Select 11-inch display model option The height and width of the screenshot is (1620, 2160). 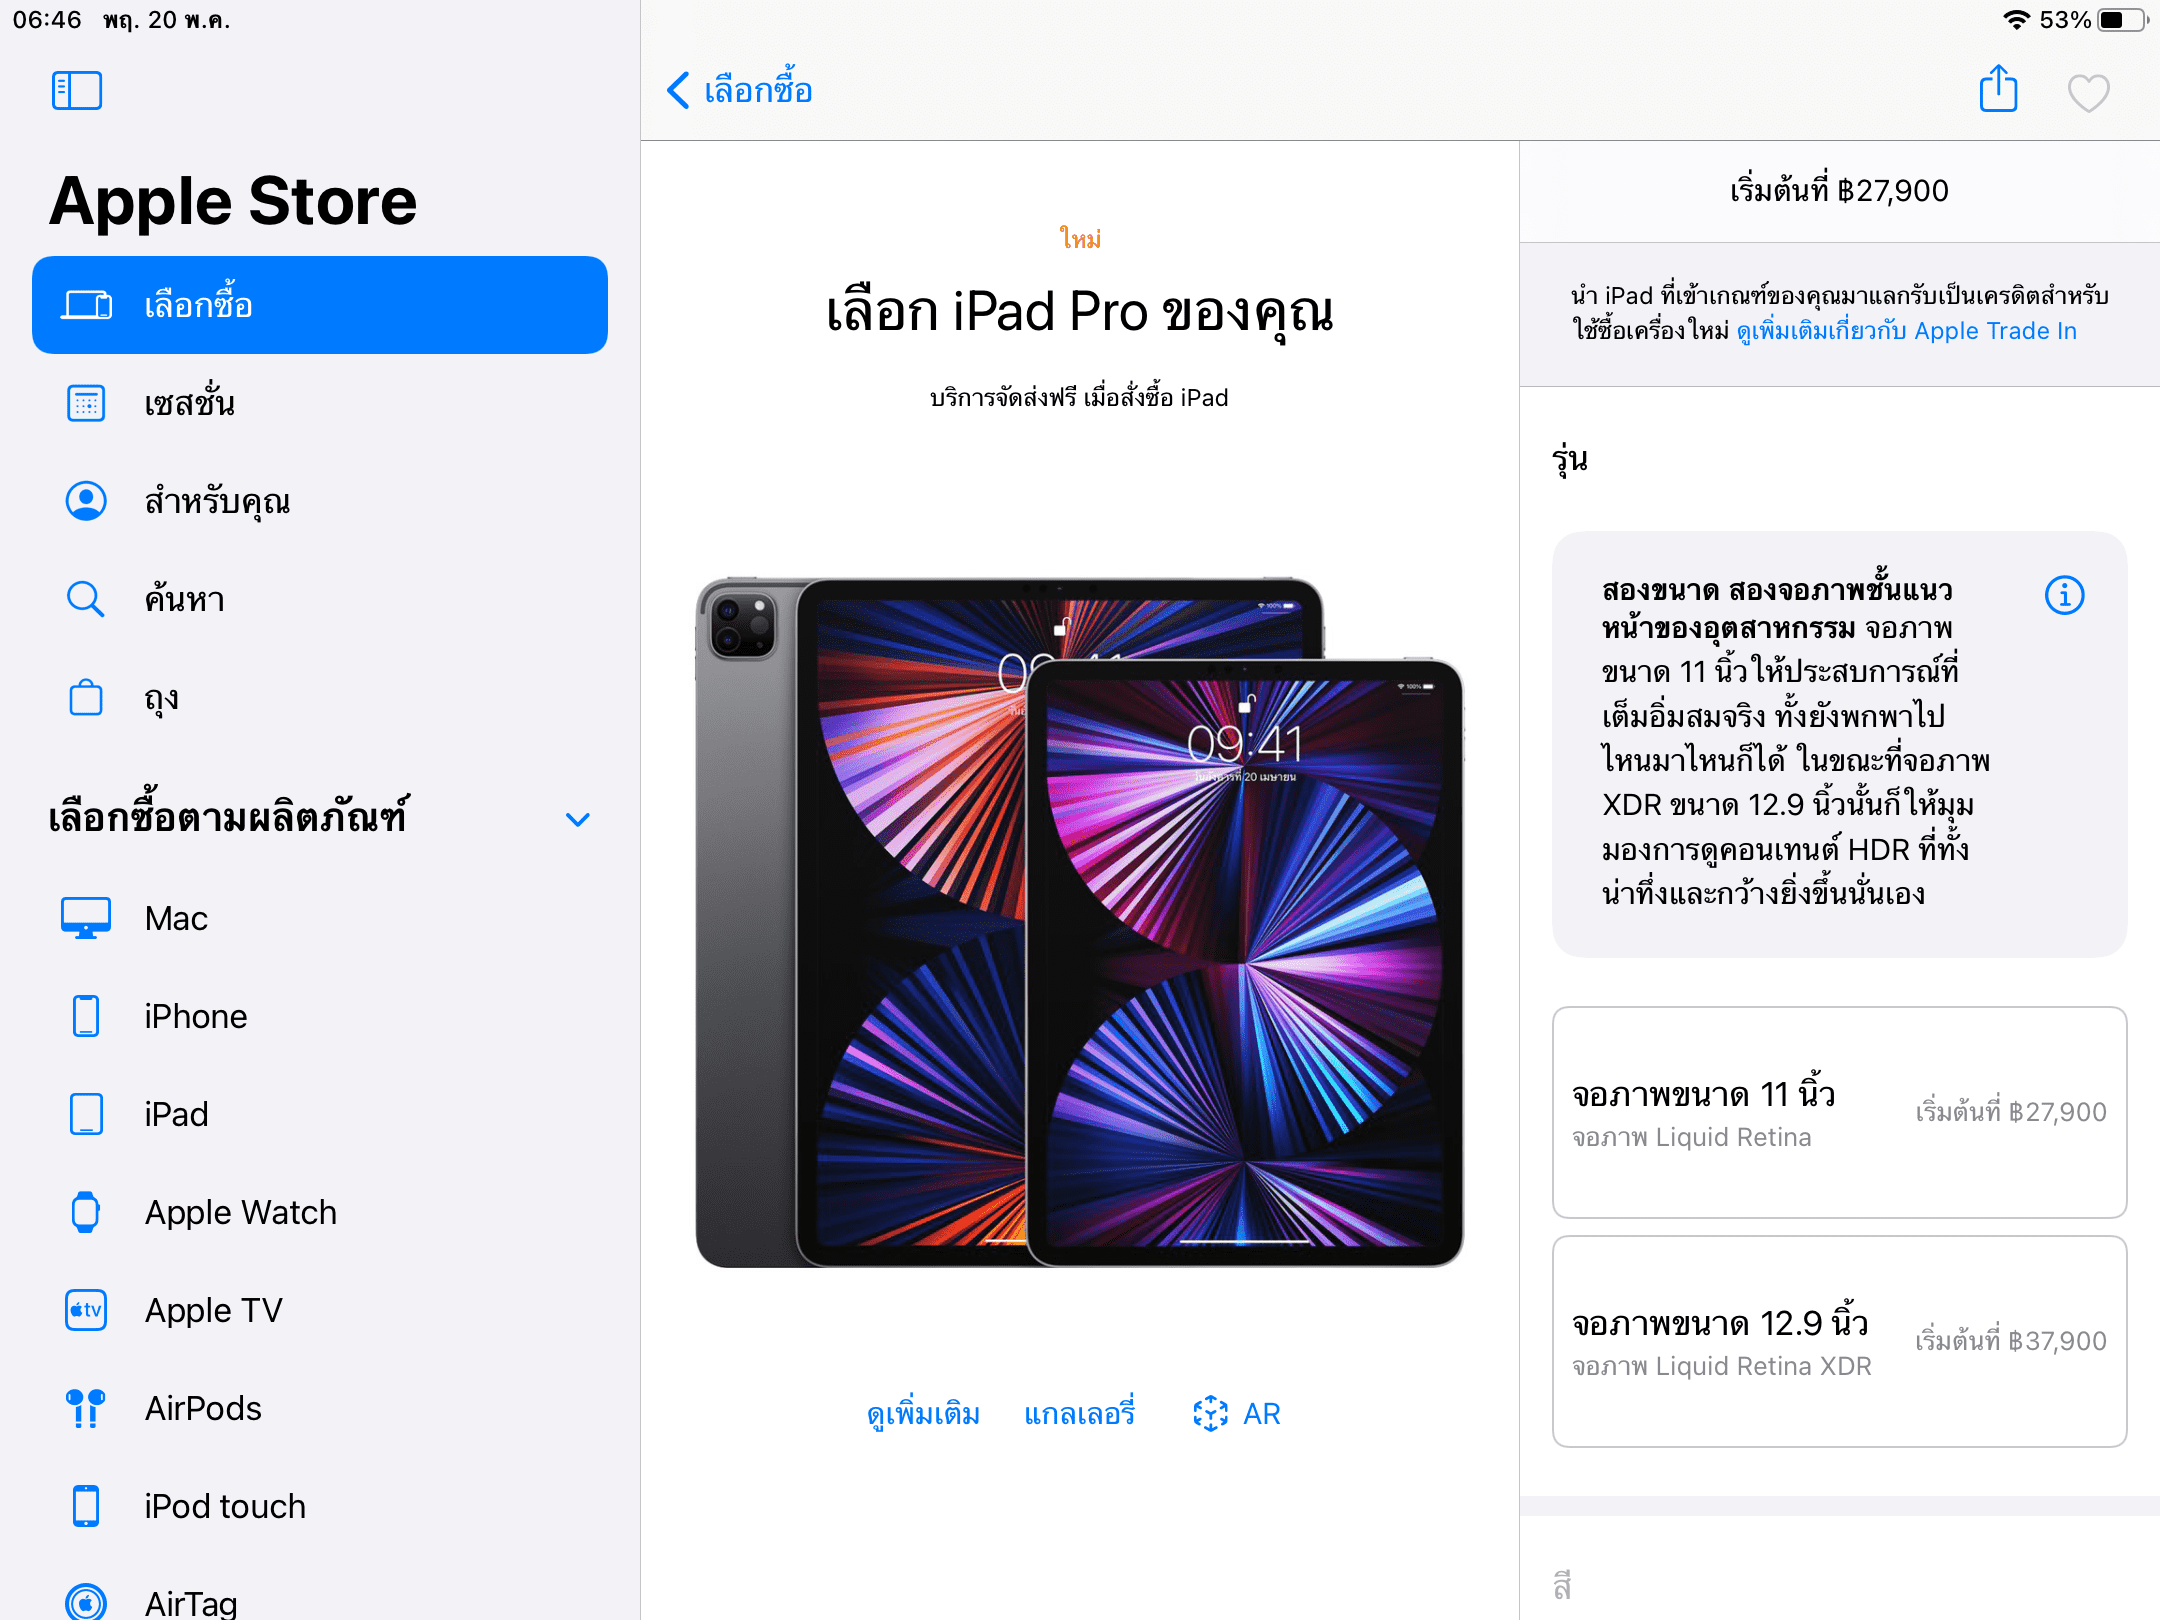(1839, 1112)
